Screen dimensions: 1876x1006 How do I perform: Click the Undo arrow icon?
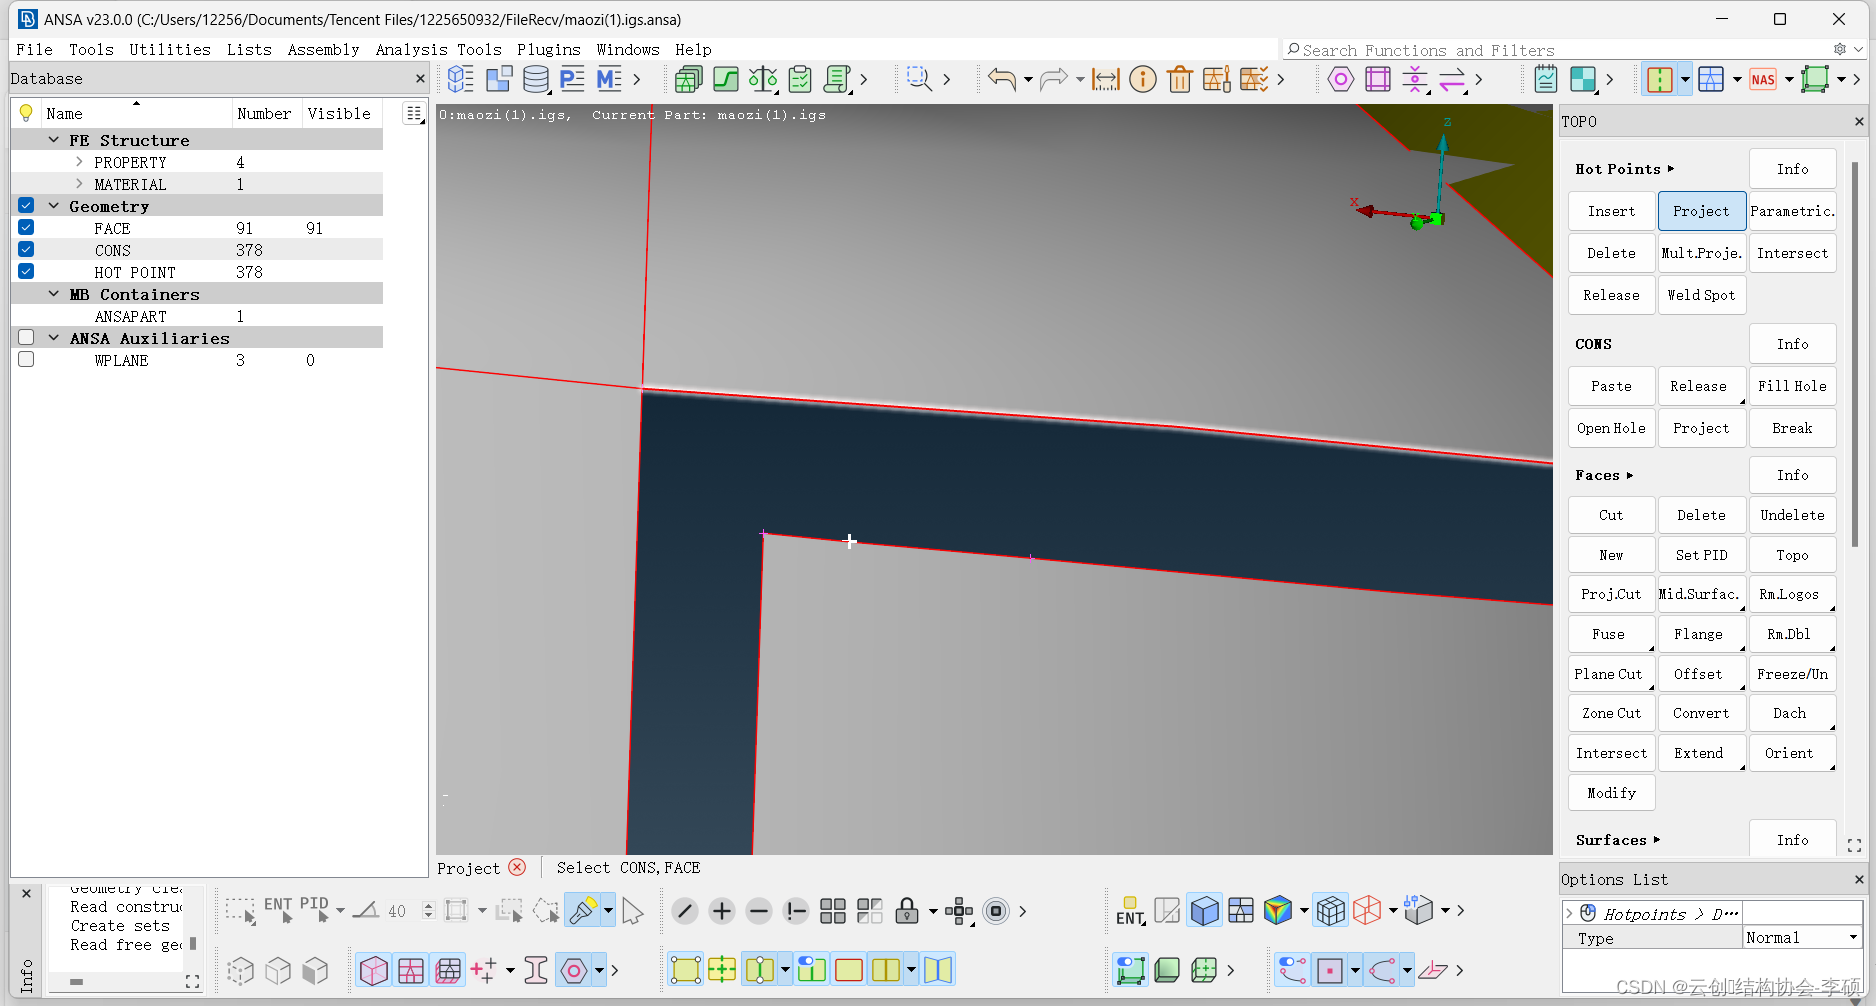(1001, 79)
